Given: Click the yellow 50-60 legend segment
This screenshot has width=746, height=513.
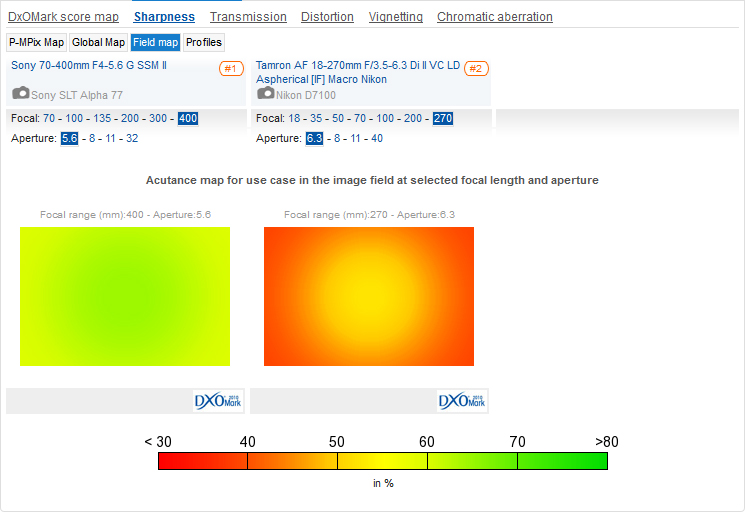Looking at the screenshot, I should (x=383, y=461).
